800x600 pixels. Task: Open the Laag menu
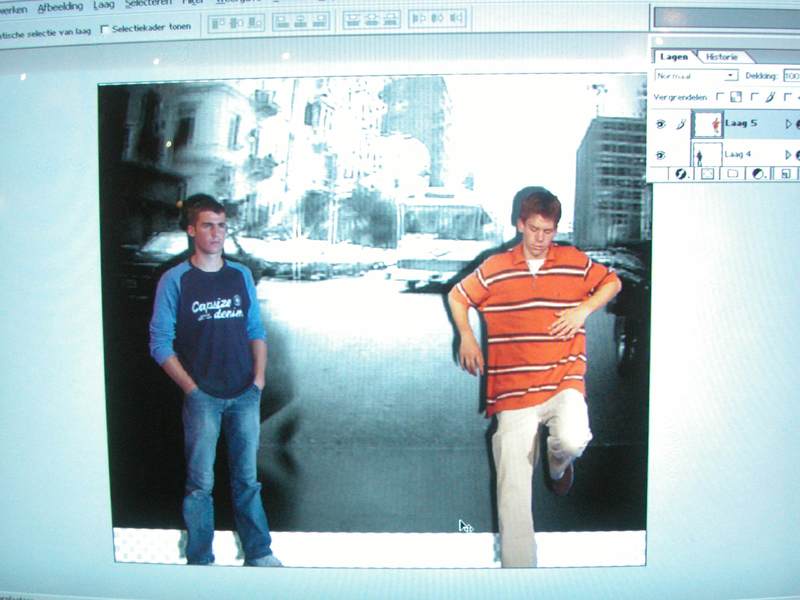(x=104, y=6)
